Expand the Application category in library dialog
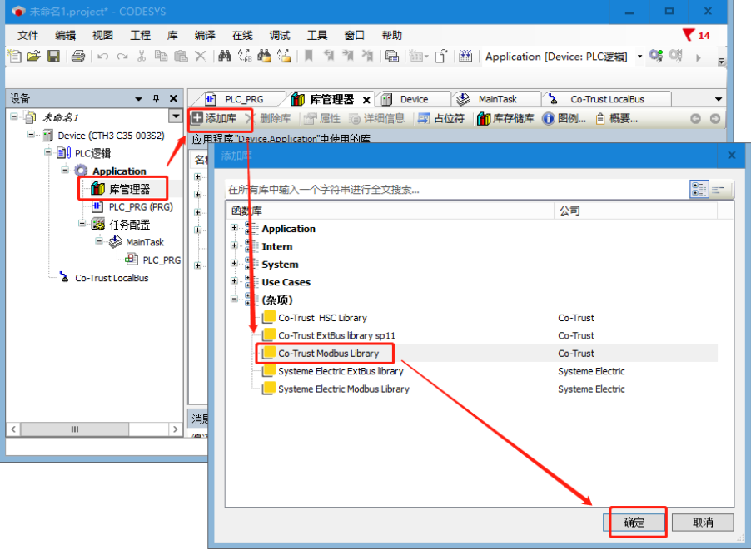The width and height of the screenshot is (752, 551). [234, 228]
